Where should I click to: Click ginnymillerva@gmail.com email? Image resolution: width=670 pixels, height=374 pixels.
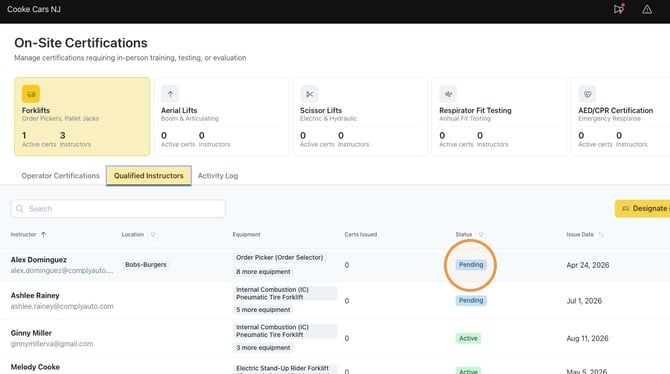click(x=52, y=344)
